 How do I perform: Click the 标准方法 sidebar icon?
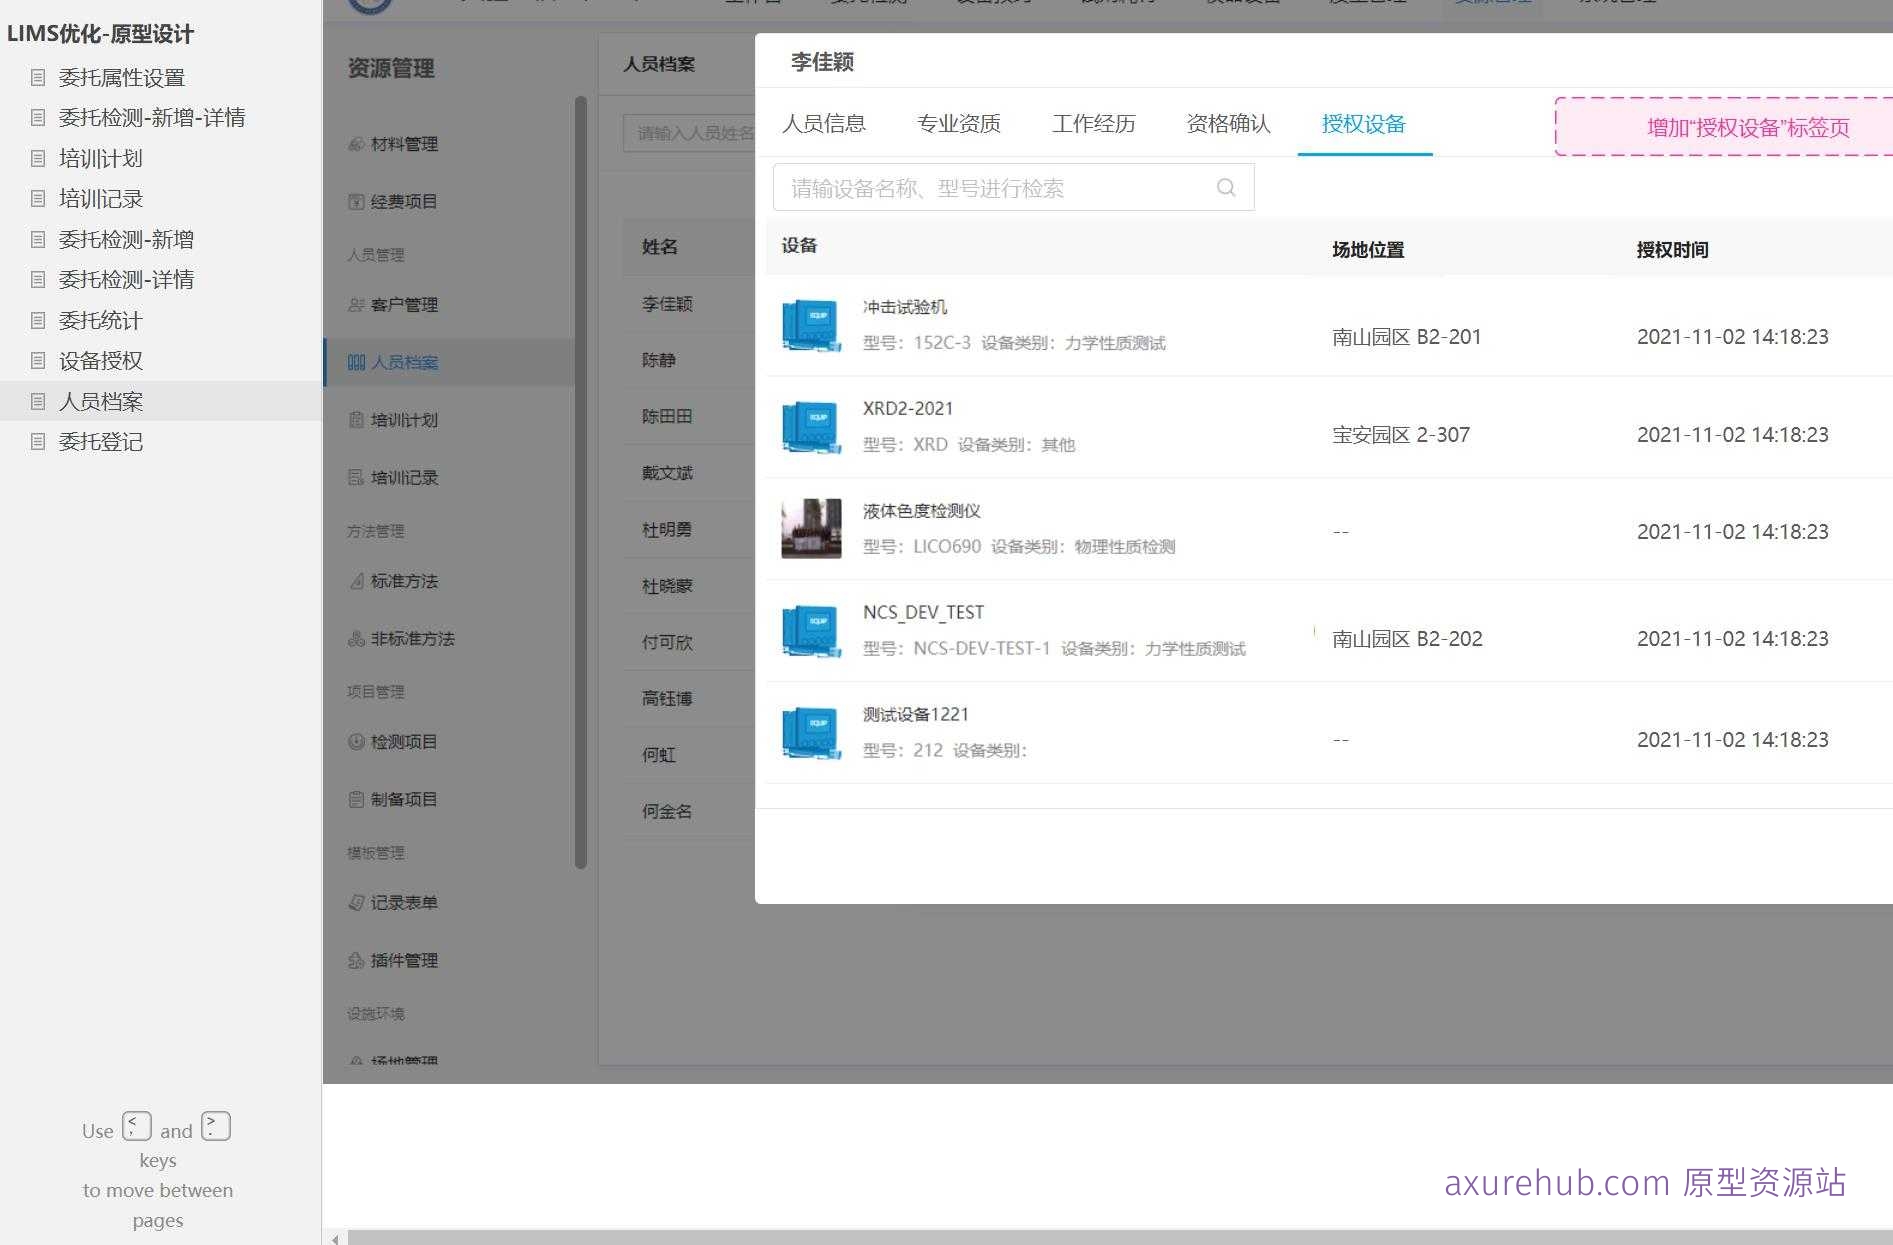[x=356, y=581]
